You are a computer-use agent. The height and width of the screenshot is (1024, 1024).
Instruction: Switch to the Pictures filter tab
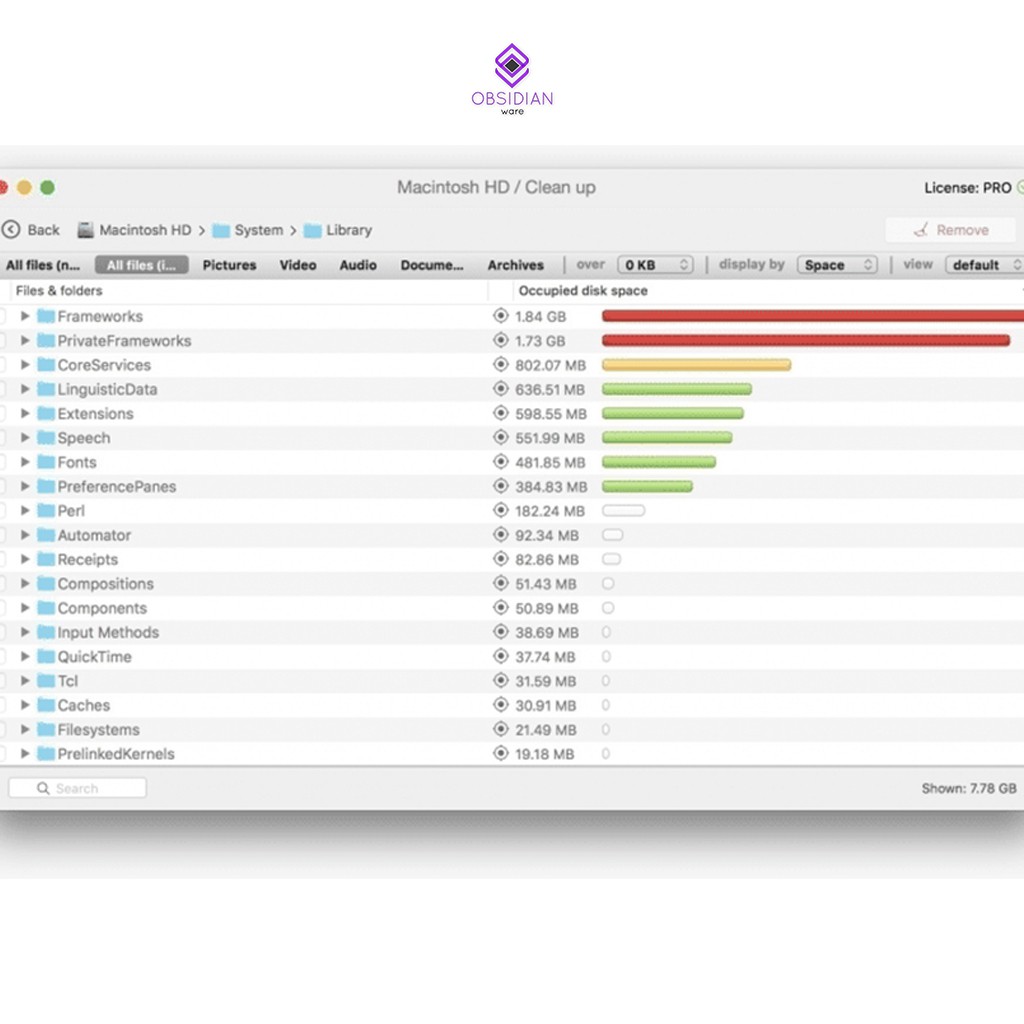point(229,265)
